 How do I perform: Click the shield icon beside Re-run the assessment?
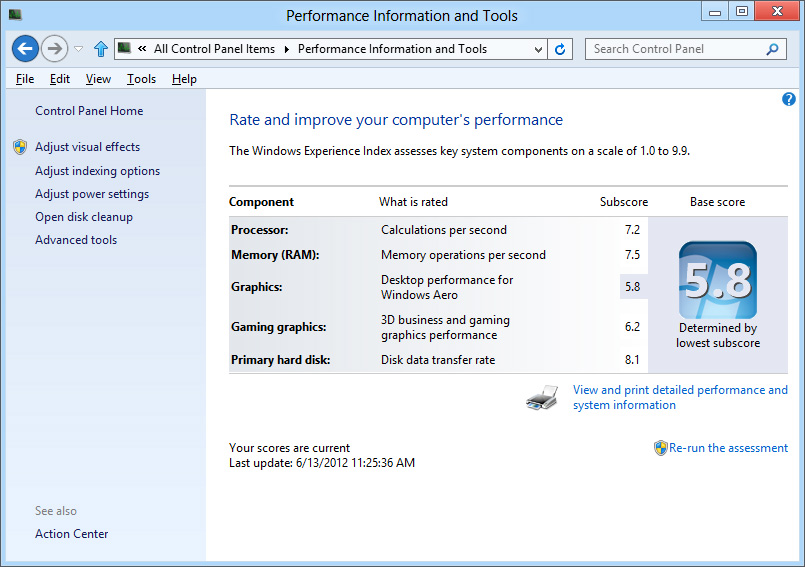[660, 448]
